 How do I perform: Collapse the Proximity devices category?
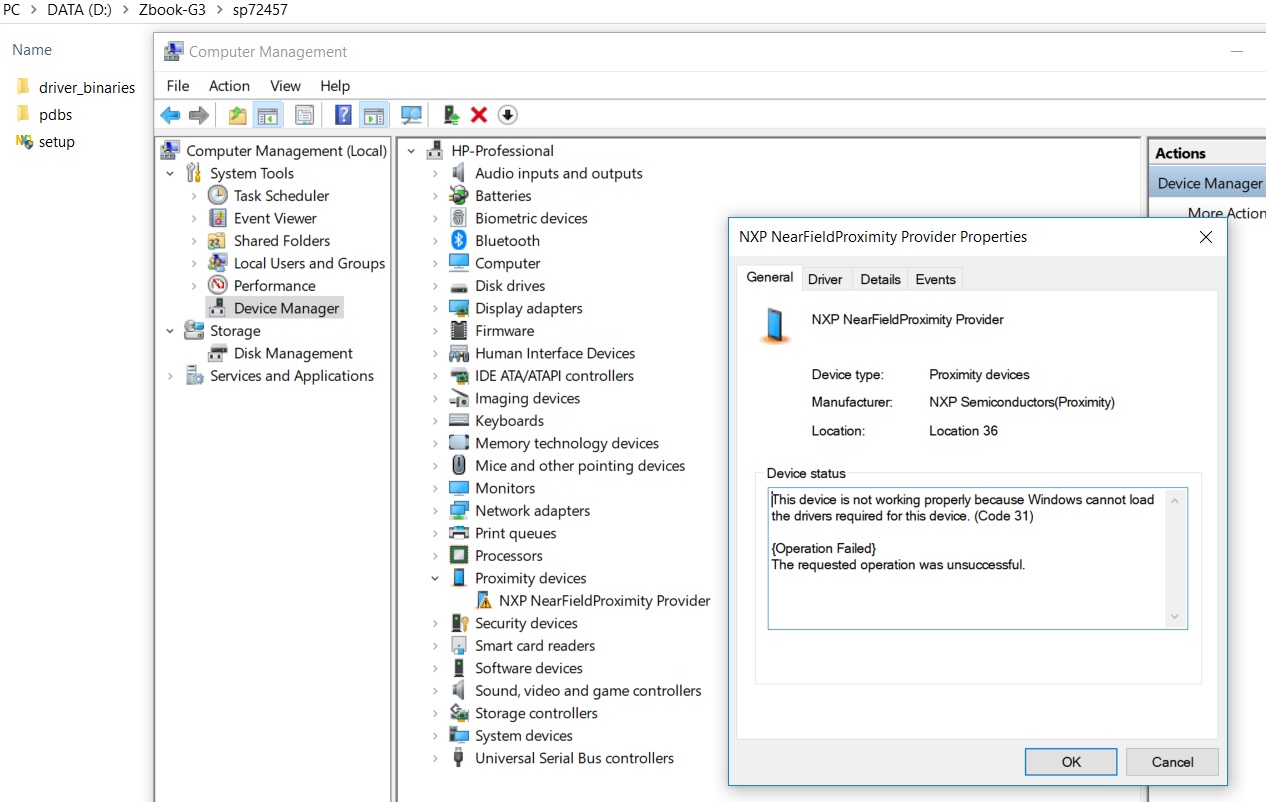point(435,578)
